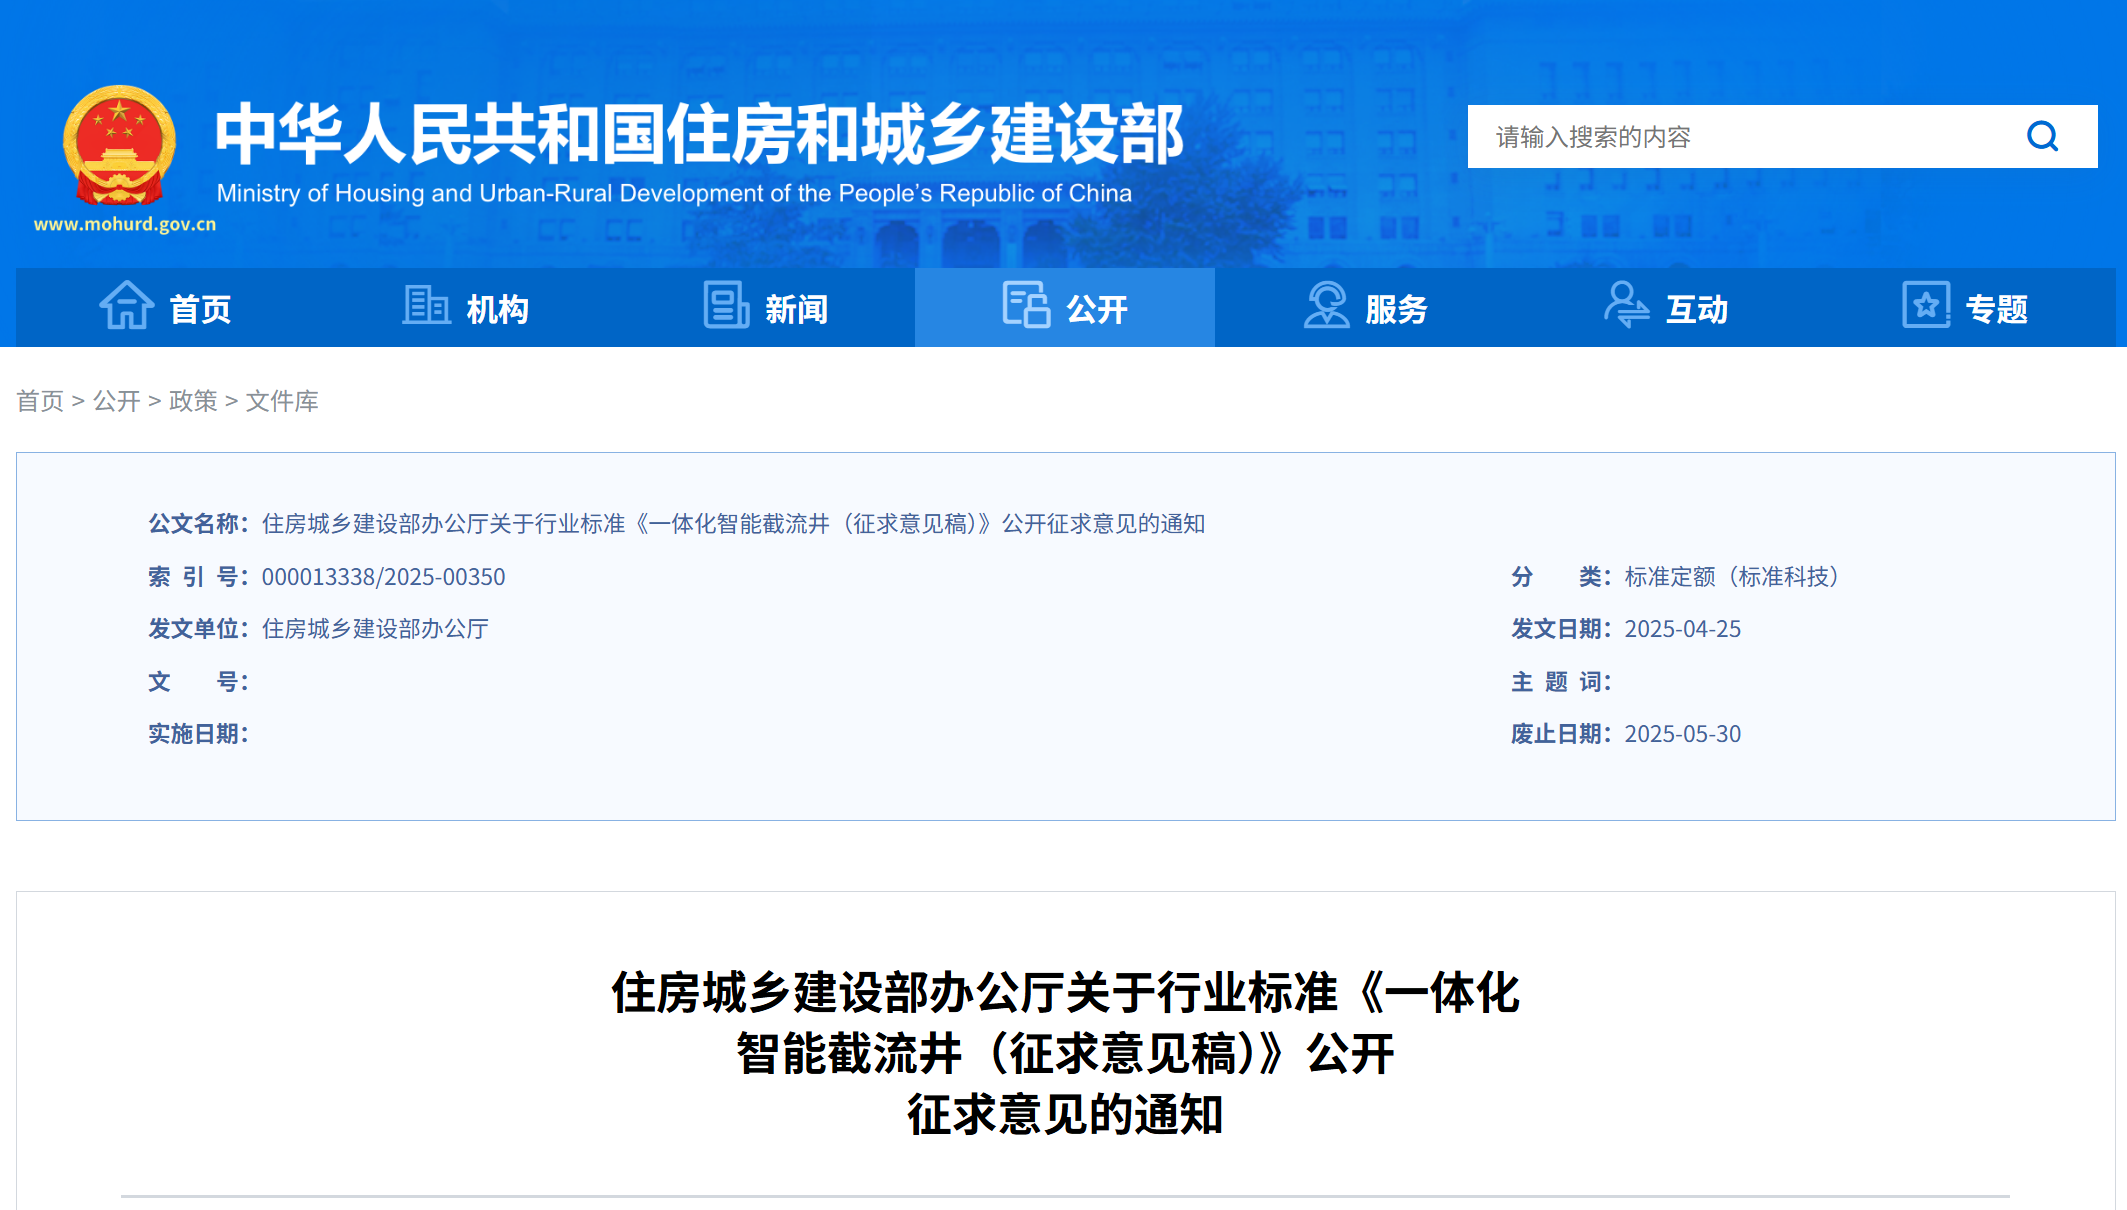Screen dimensions: 2127x1210
Task: Click 政策 in the breadcrumb
Action: [x=193, y=401]
